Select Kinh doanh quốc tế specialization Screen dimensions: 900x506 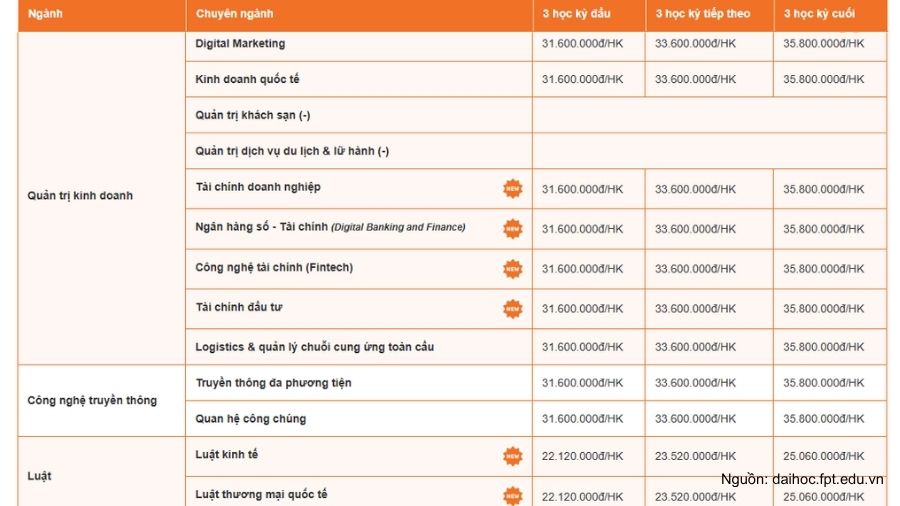click(x=247, y=79)
